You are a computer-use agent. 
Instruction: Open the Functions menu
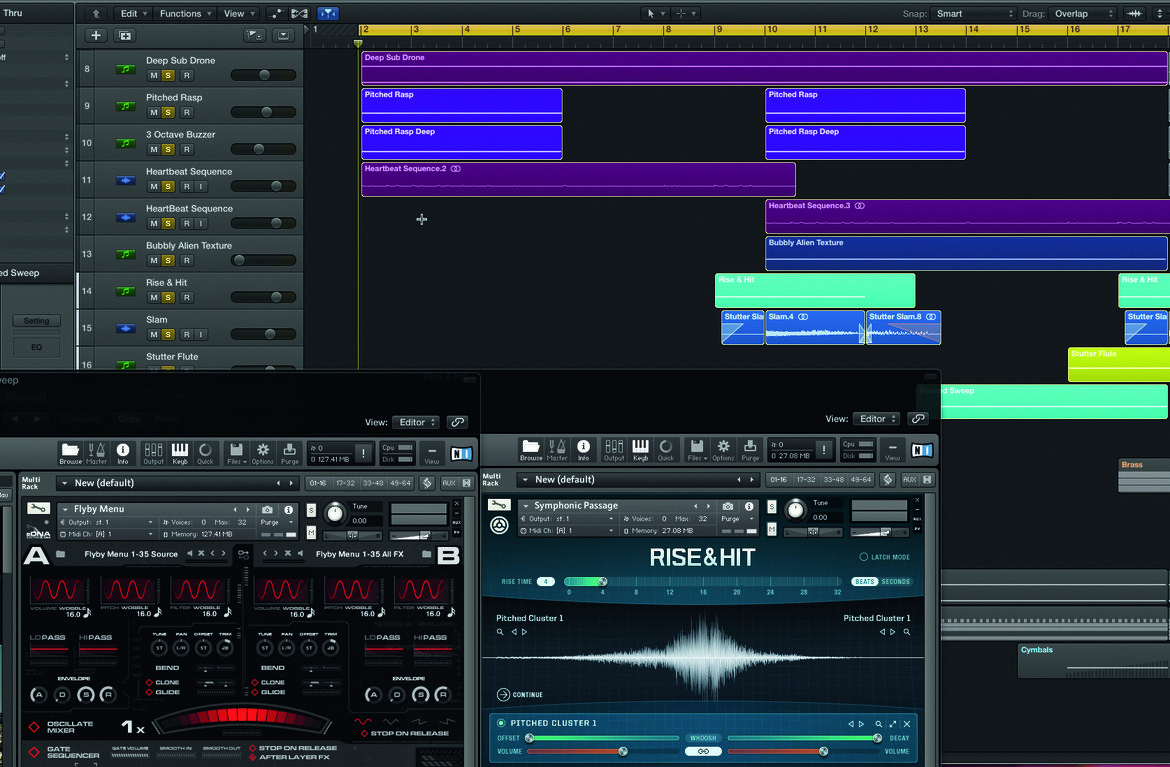coord(185,13)
